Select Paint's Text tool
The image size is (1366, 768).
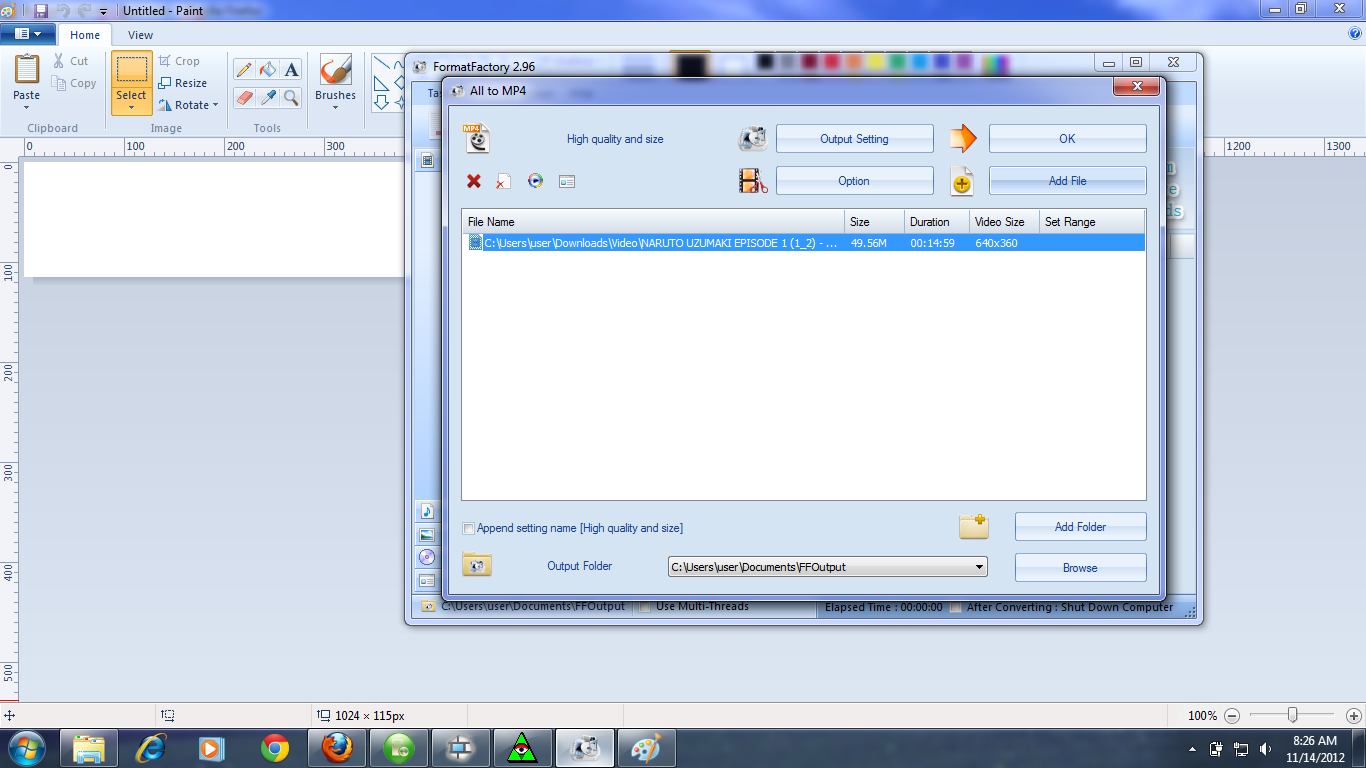point(291,69)
